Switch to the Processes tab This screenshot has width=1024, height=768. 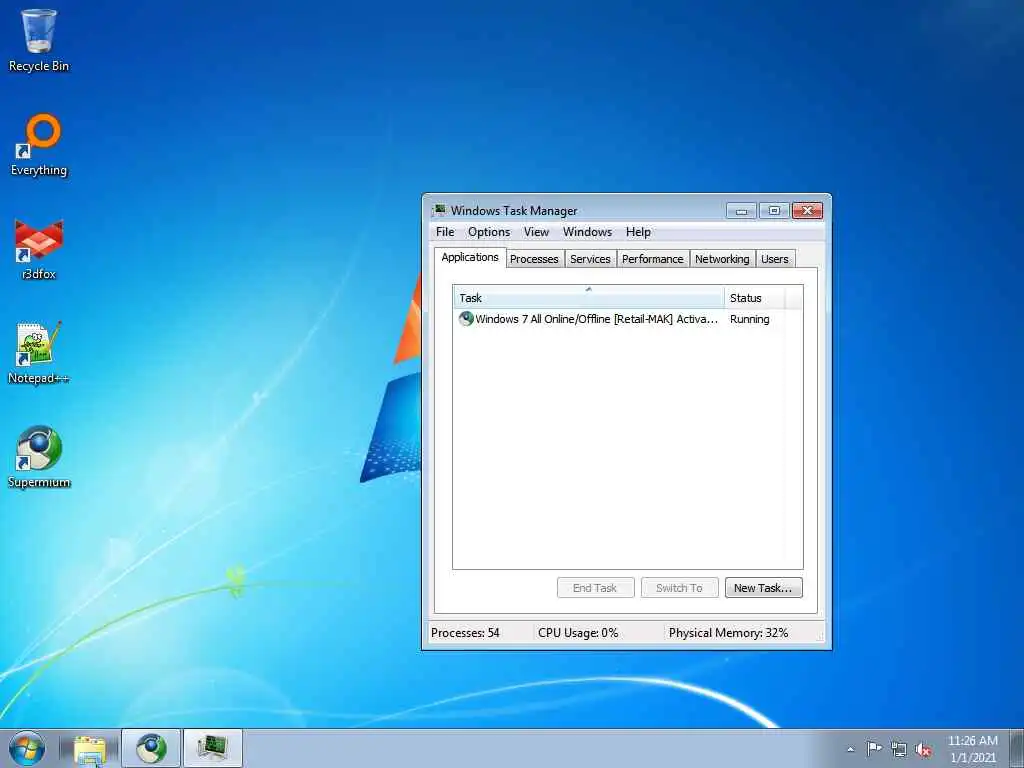click(534, 259)
